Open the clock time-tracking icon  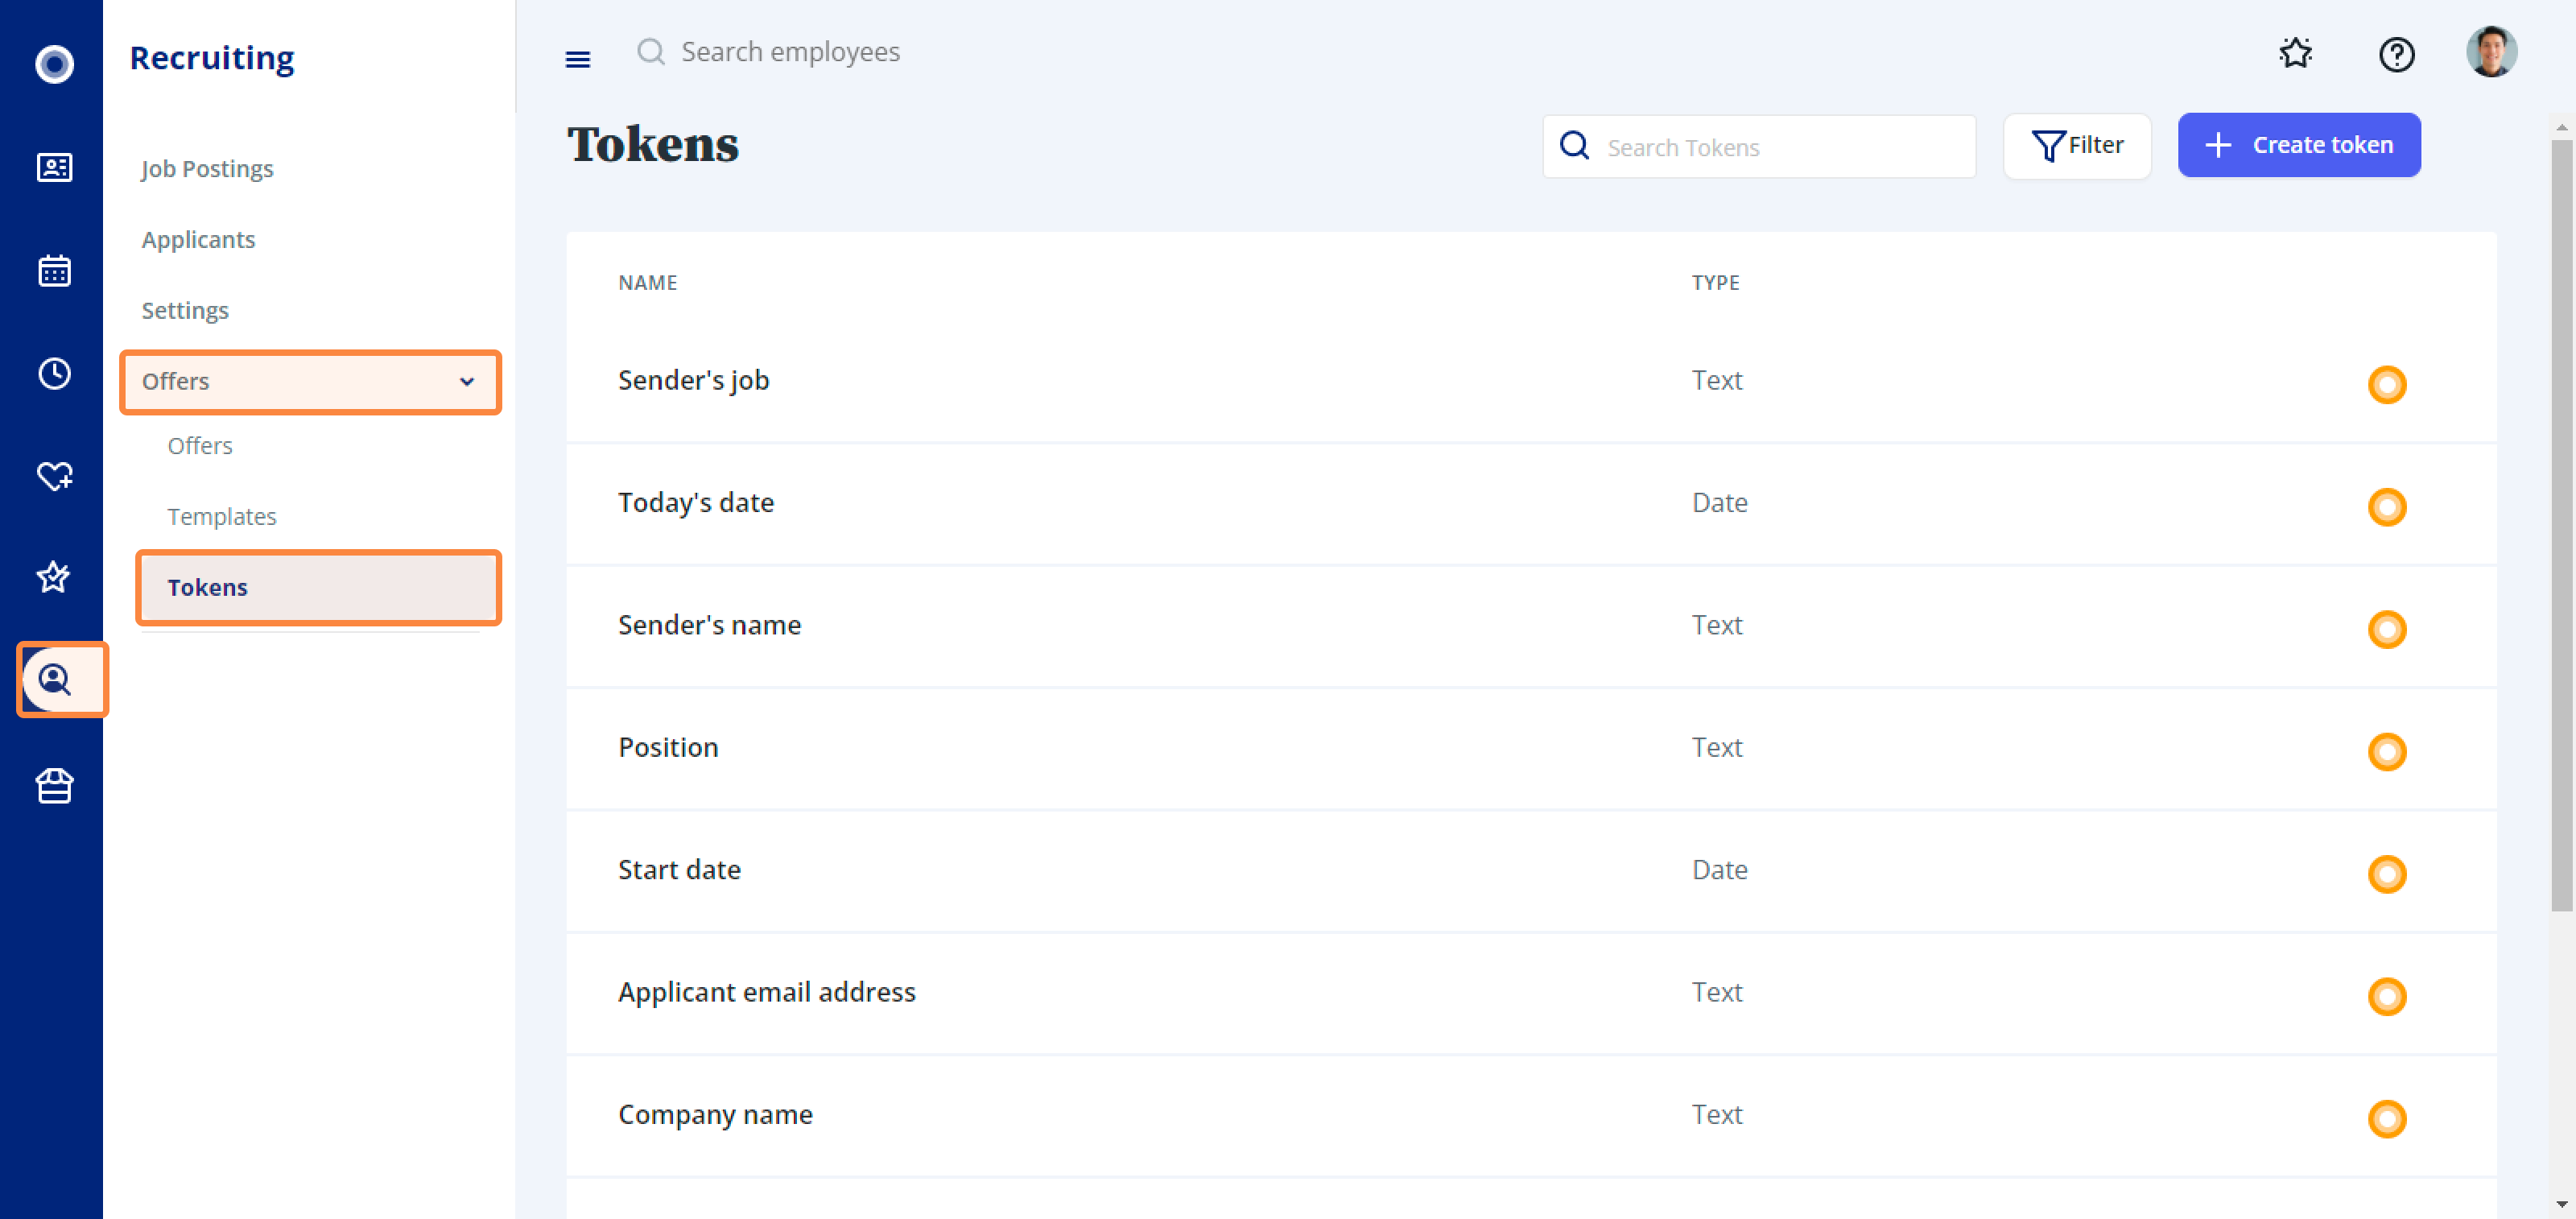point(54,373)
